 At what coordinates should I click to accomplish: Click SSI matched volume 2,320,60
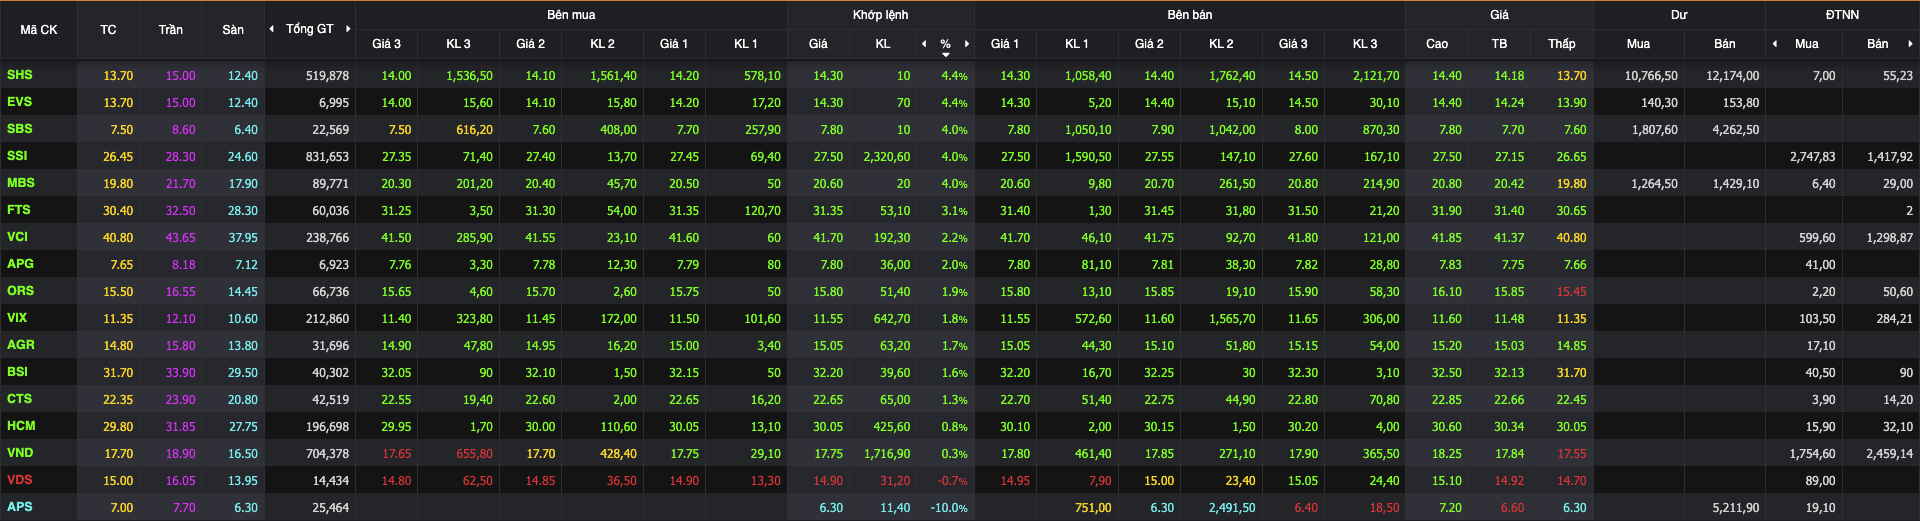(x=887, y=157)
